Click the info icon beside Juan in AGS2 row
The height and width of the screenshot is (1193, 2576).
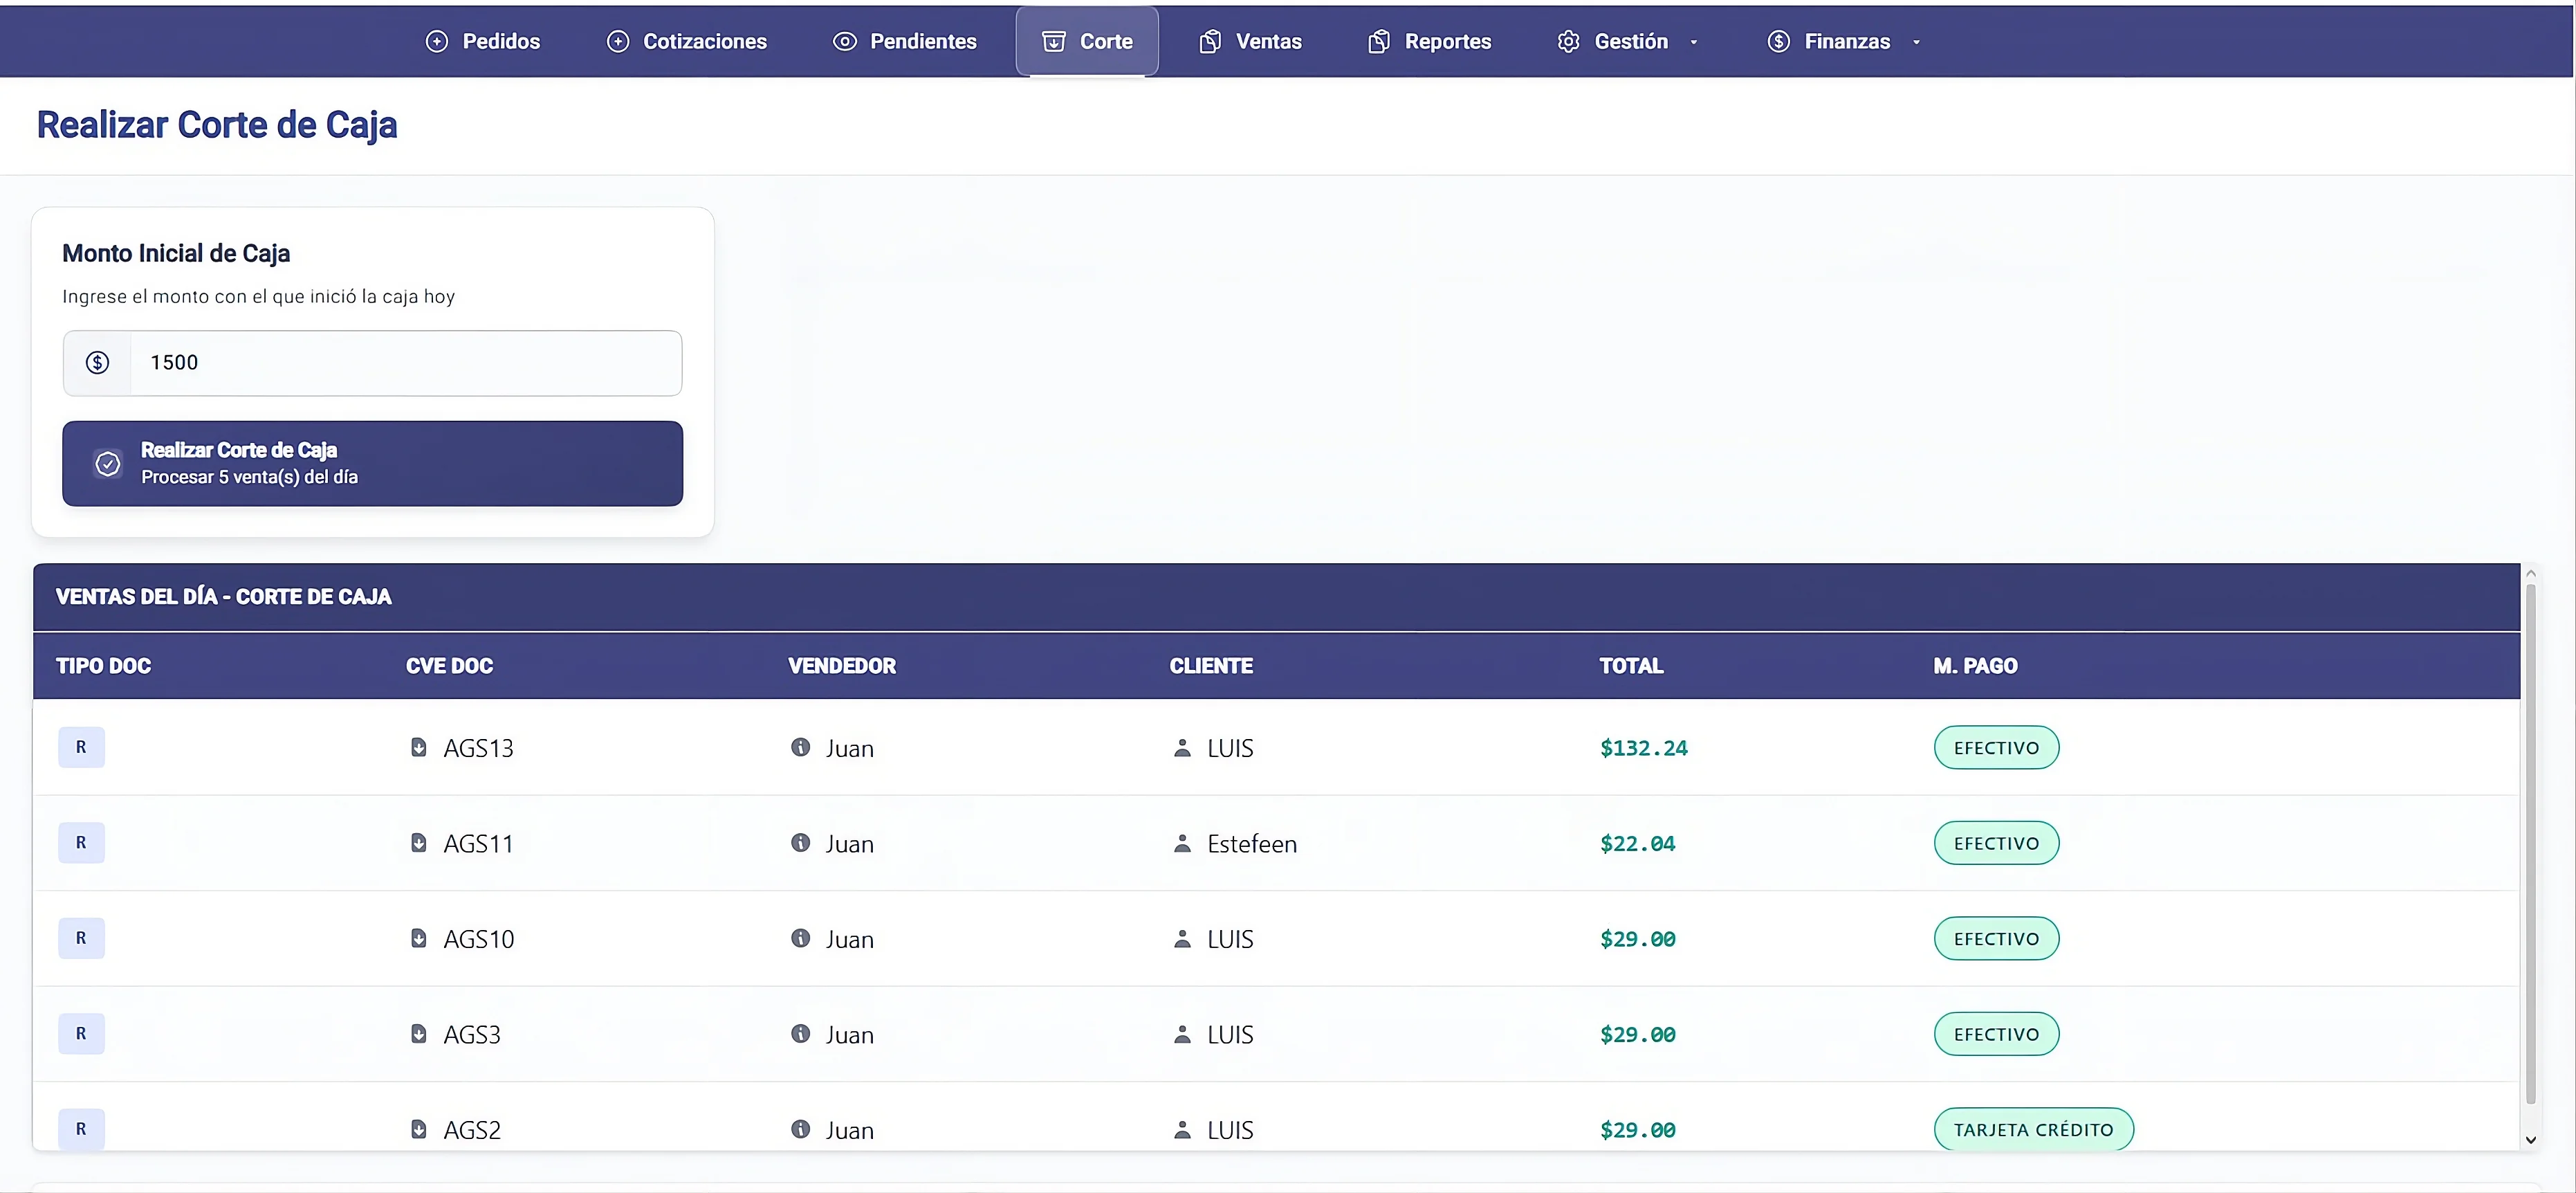tap(800, 1129)
